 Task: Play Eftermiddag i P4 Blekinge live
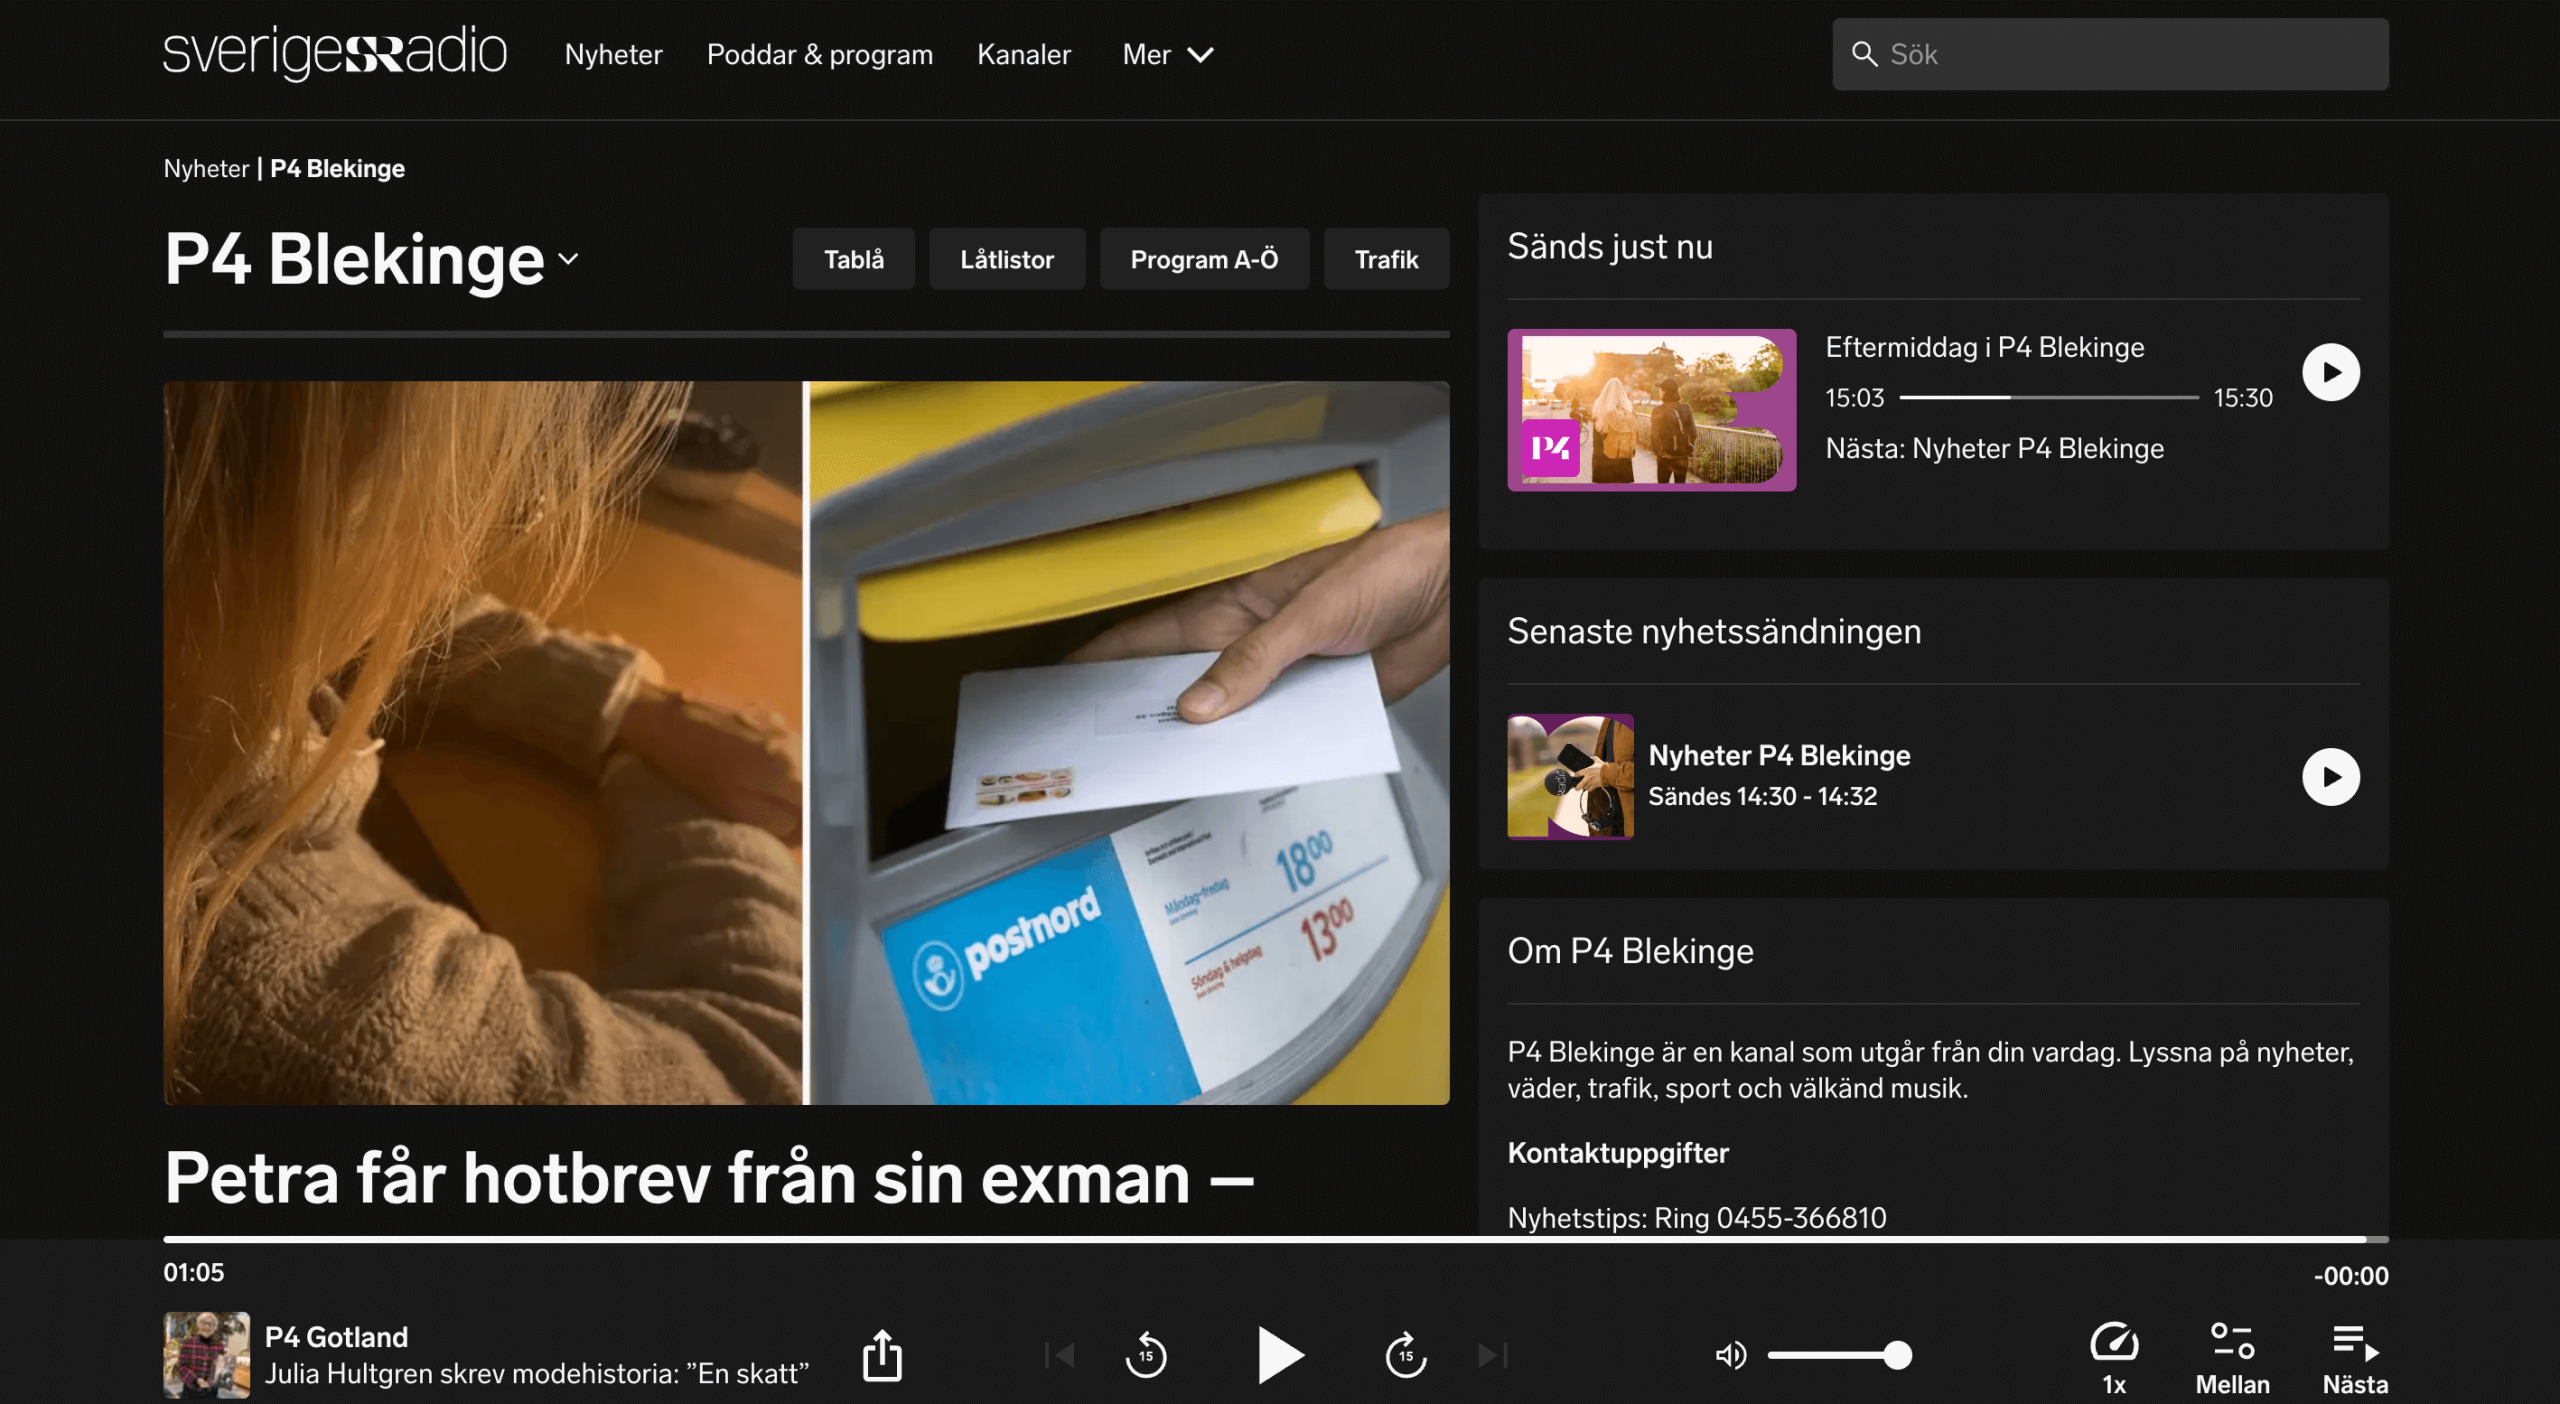tap(2330, 372)
